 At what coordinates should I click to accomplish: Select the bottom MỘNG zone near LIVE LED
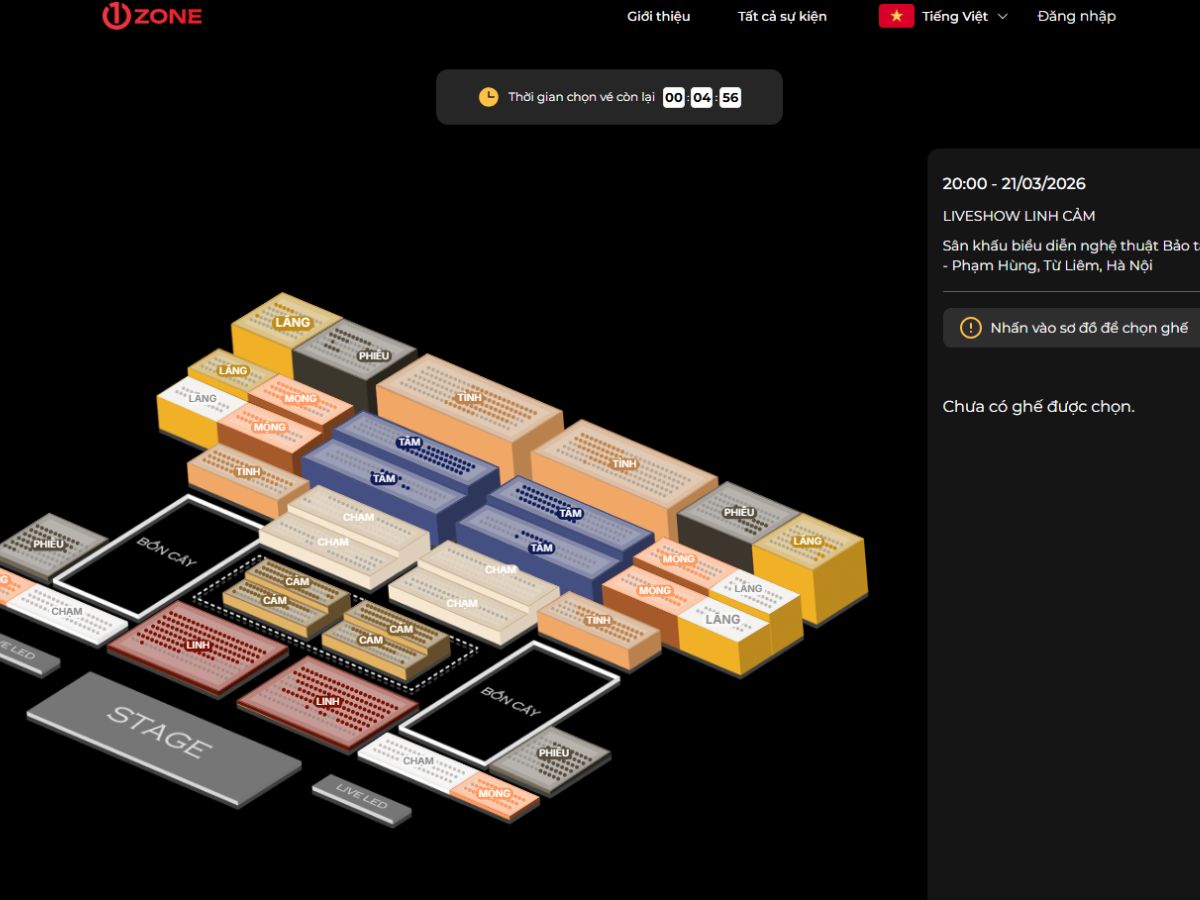pos(494,794)
